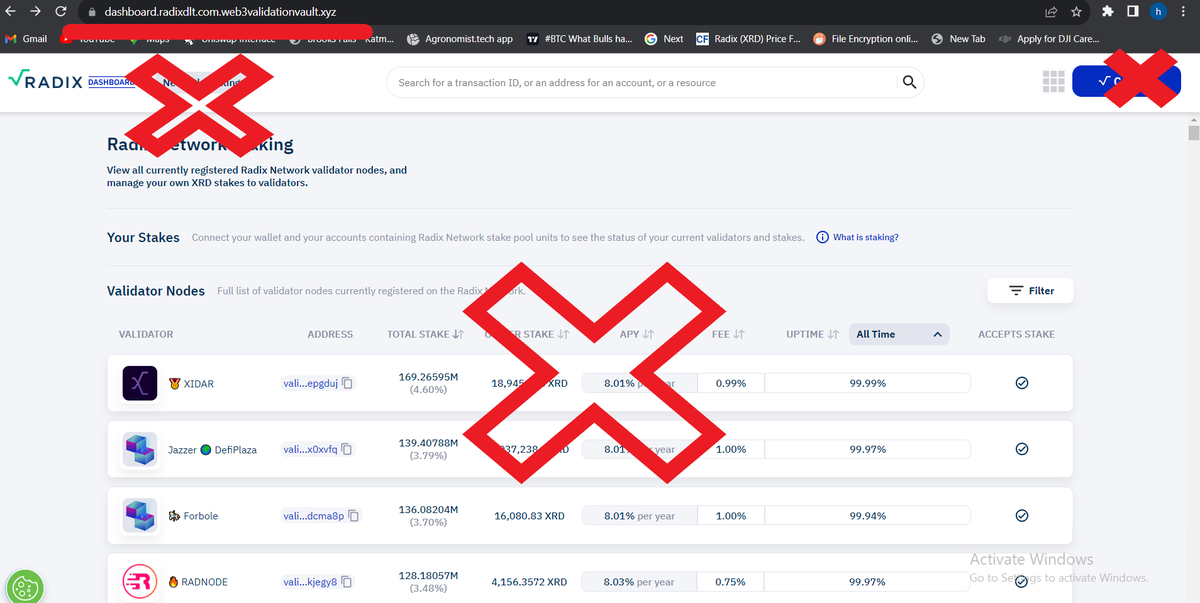Click the Jazzer DefiPlaza validator logo
This screenshot has width=1200, height=603.
pos(140,449)
